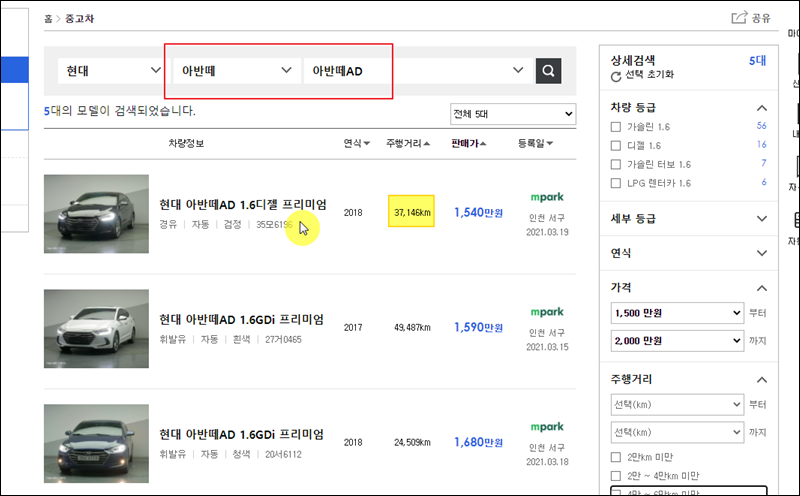Click the blue 청색 car thumbnail
Screen dimensions: 800x496
coord(96,443)
